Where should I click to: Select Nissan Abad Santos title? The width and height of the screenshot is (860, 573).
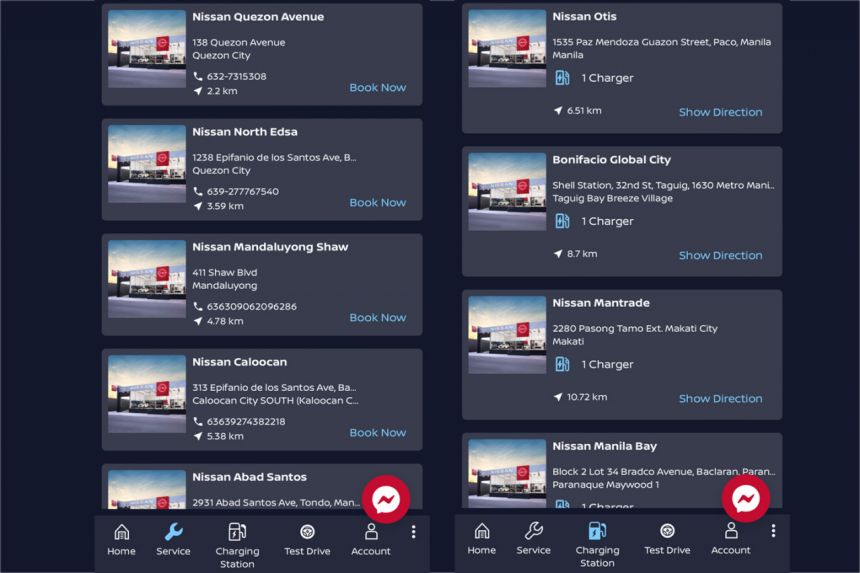(x=249, y=477)
